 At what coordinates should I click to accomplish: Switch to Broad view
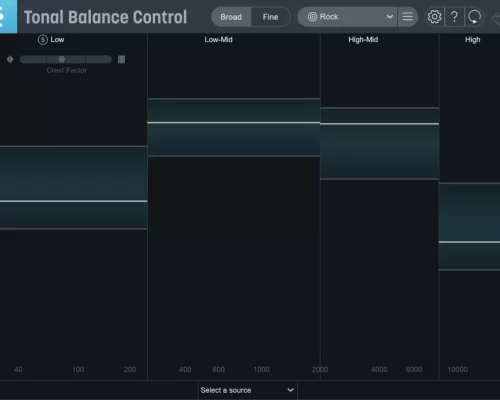[x=231, y=17]
